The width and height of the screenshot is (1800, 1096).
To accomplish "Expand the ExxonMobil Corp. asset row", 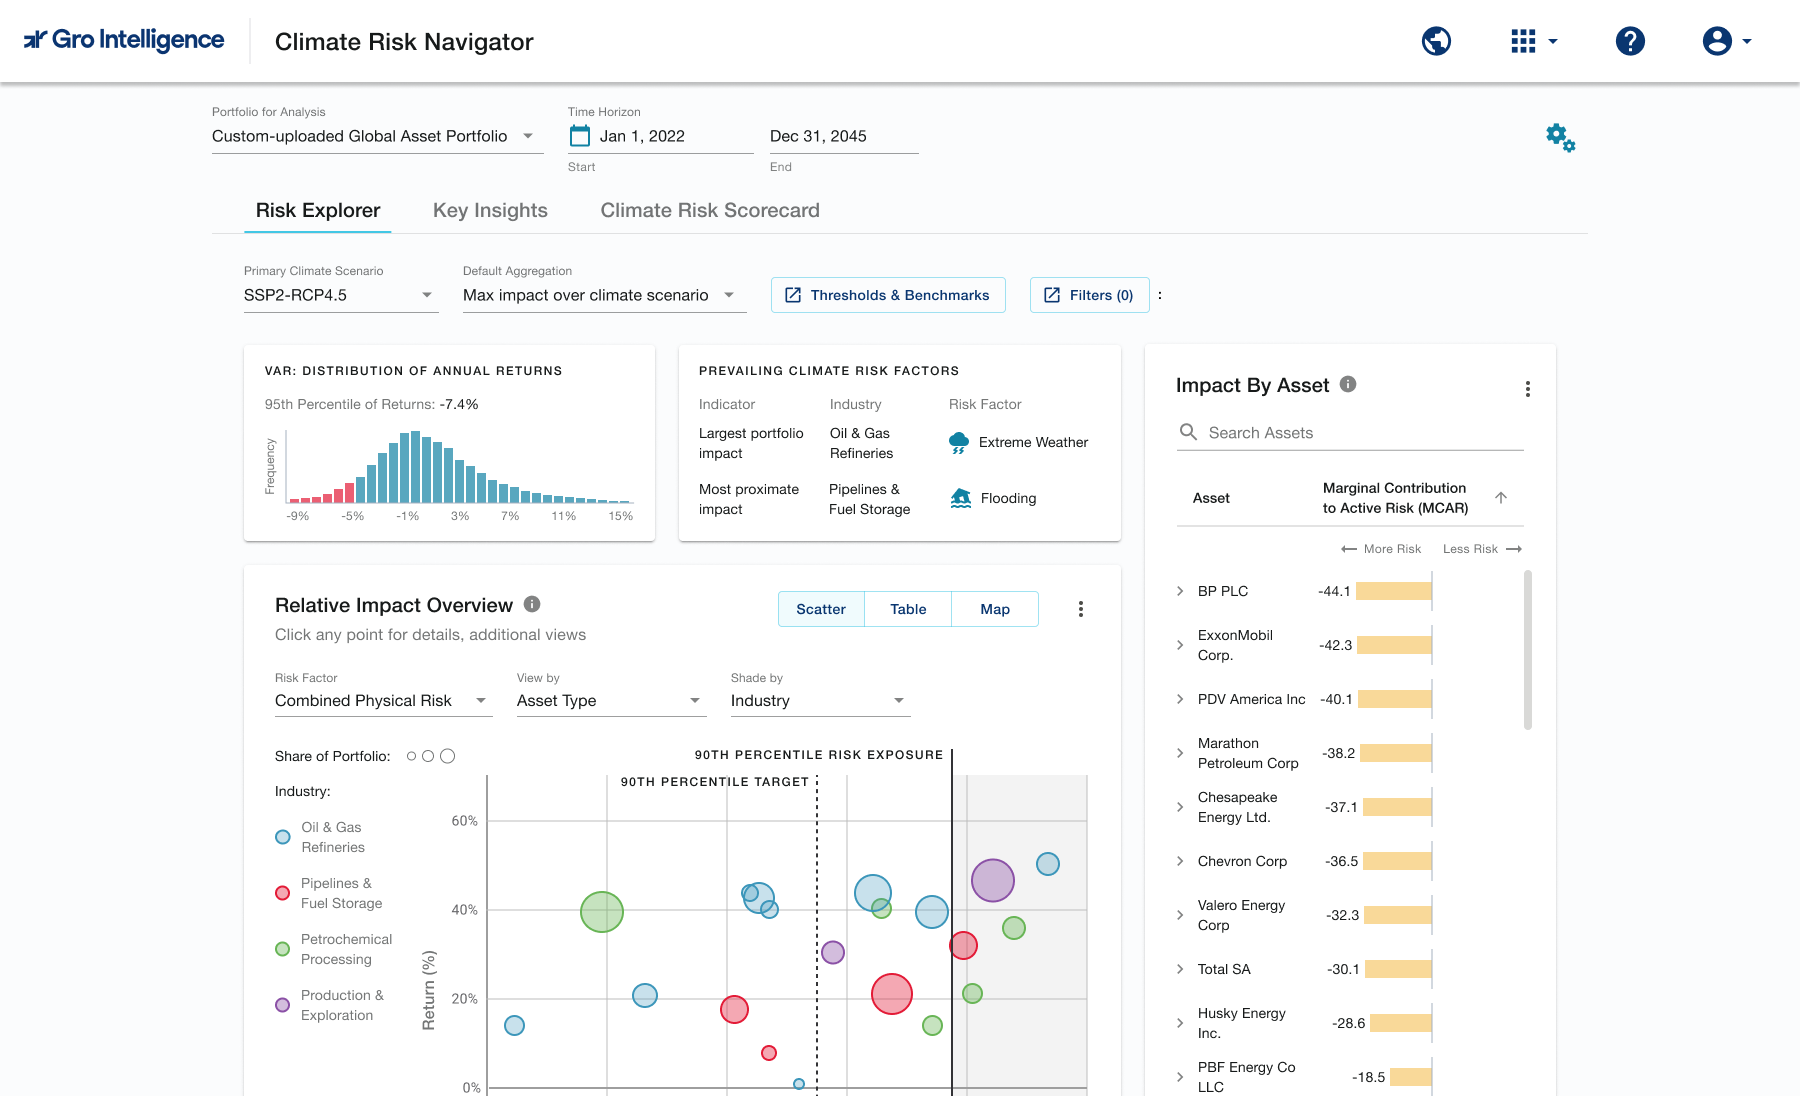I will point(1180,645).
